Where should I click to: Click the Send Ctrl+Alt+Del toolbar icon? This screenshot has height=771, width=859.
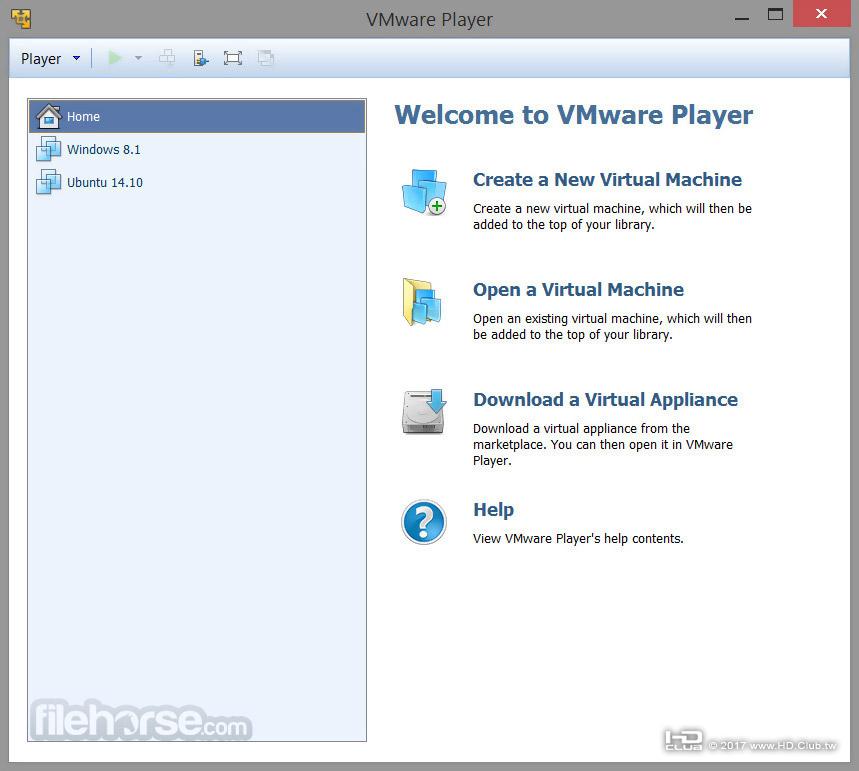[167, 58]
